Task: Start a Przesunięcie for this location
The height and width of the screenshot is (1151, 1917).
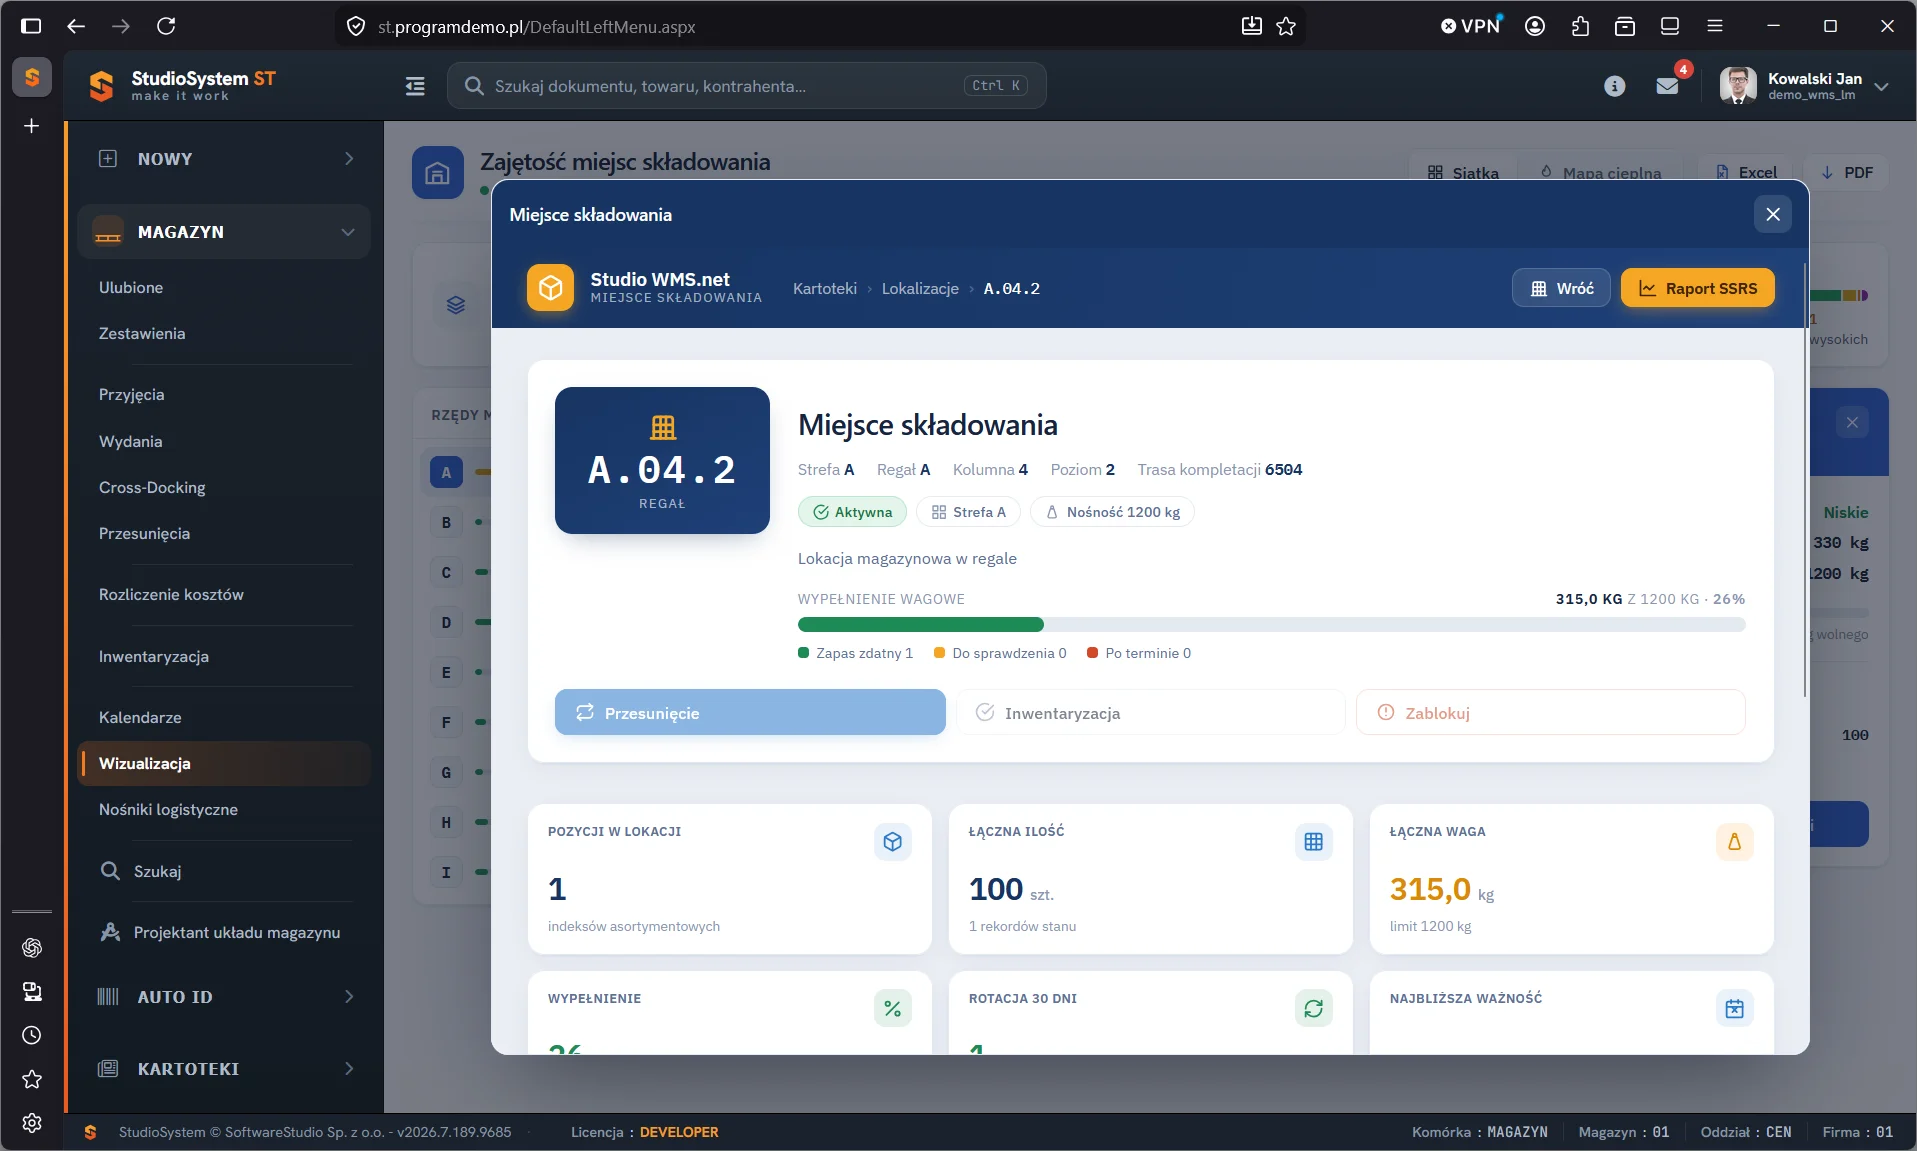Action: pyautogui.click(x=750, y=712)
